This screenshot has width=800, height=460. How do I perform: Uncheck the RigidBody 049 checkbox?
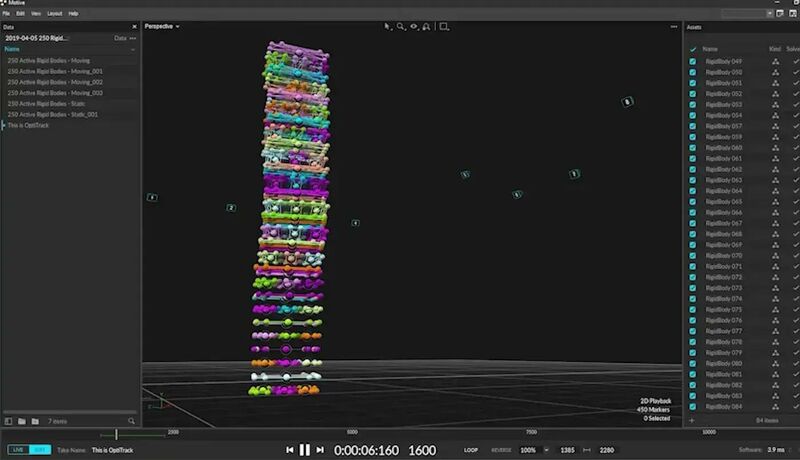pyautogui.click(x=692, y=62)
